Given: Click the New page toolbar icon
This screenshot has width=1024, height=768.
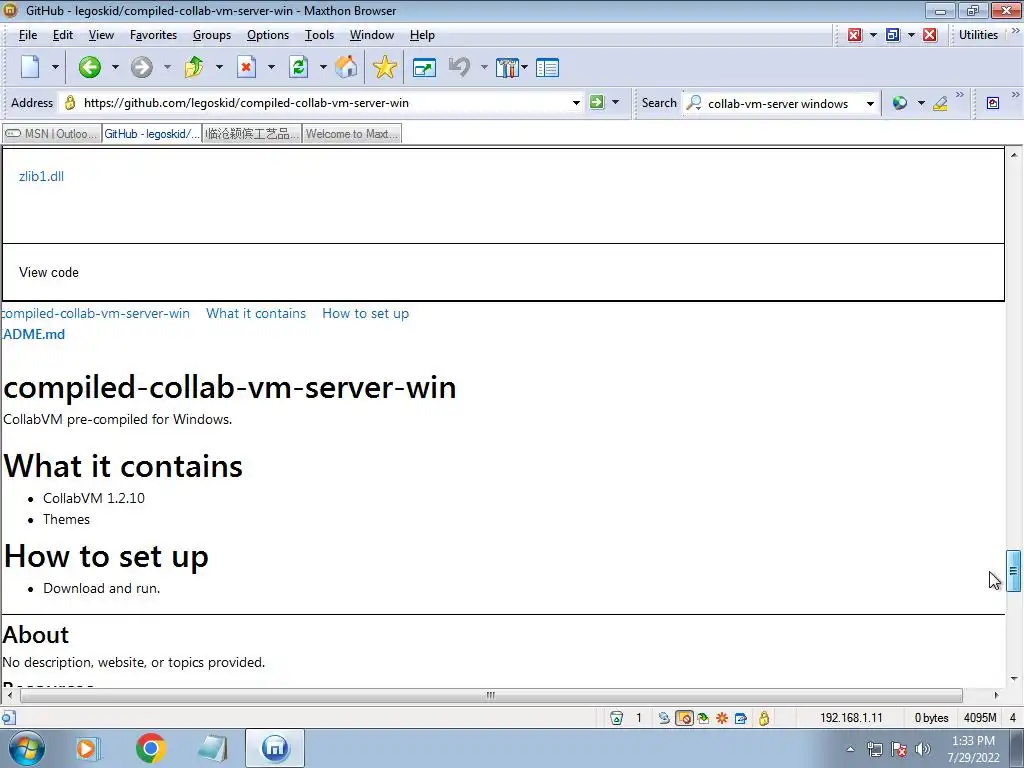Looking at the screenshot, I should click(x=30, y=67).
